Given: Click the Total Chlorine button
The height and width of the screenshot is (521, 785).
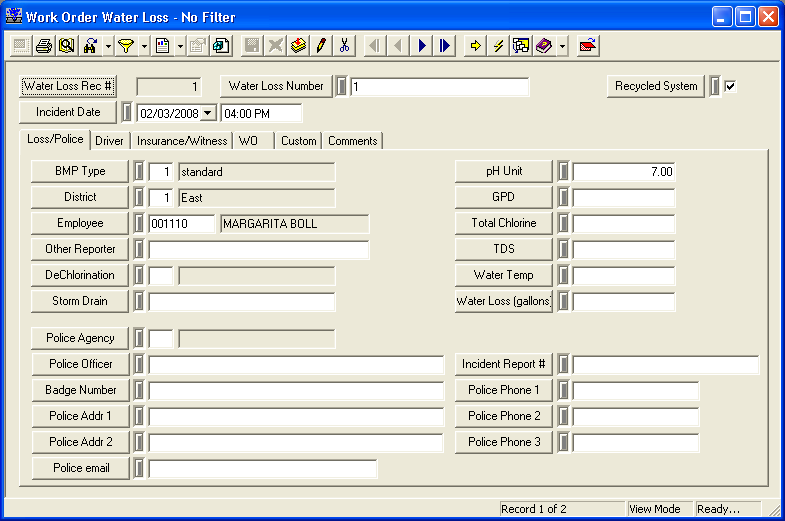Looking at the screenshot, I should (x=504, y=223).
